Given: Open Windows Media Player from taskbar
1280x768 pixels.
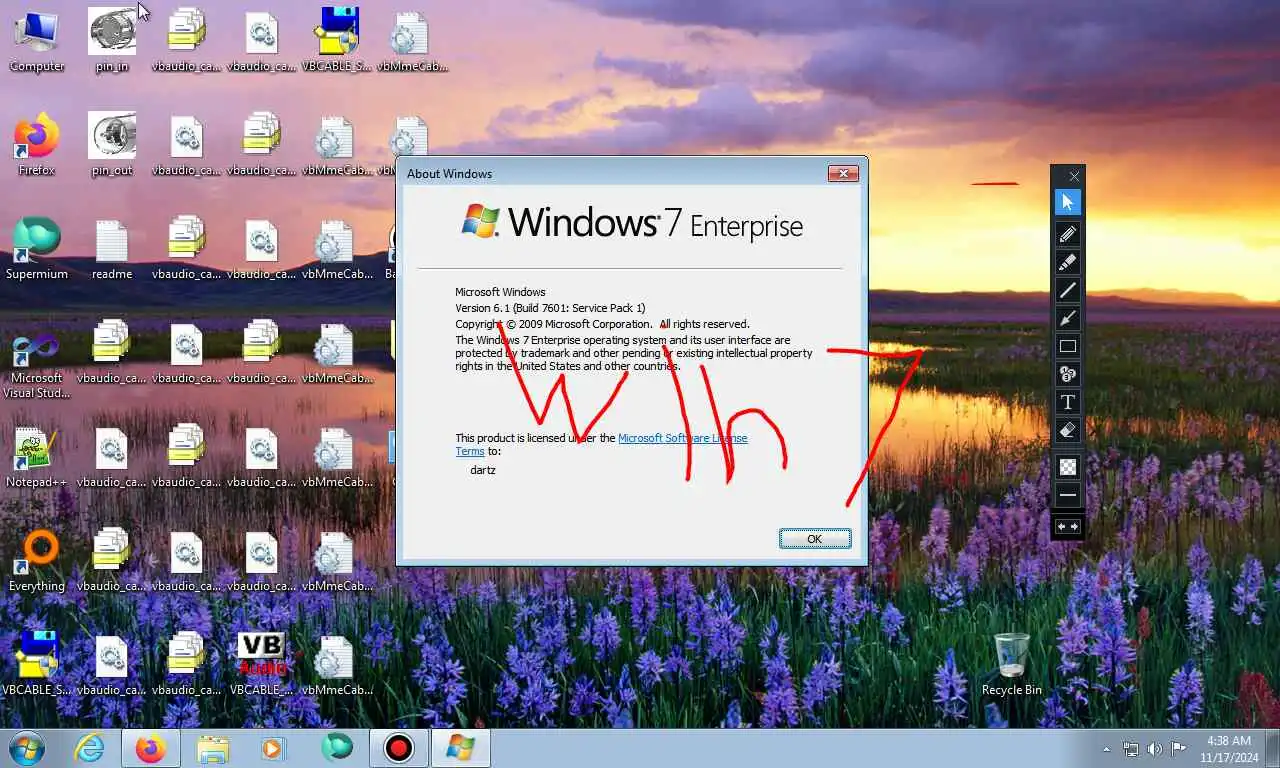Looking at the screenshot, I should pos(273,748).
